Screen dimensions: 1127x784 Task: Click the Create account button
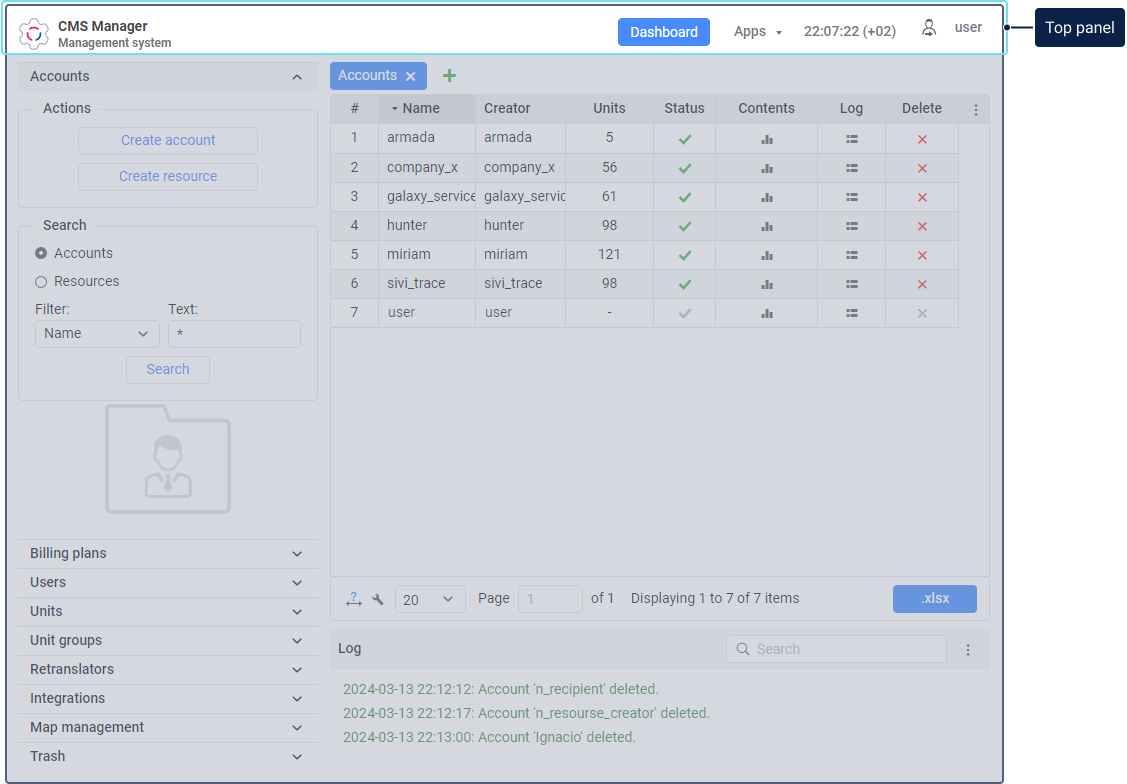[x=168, y=141]
